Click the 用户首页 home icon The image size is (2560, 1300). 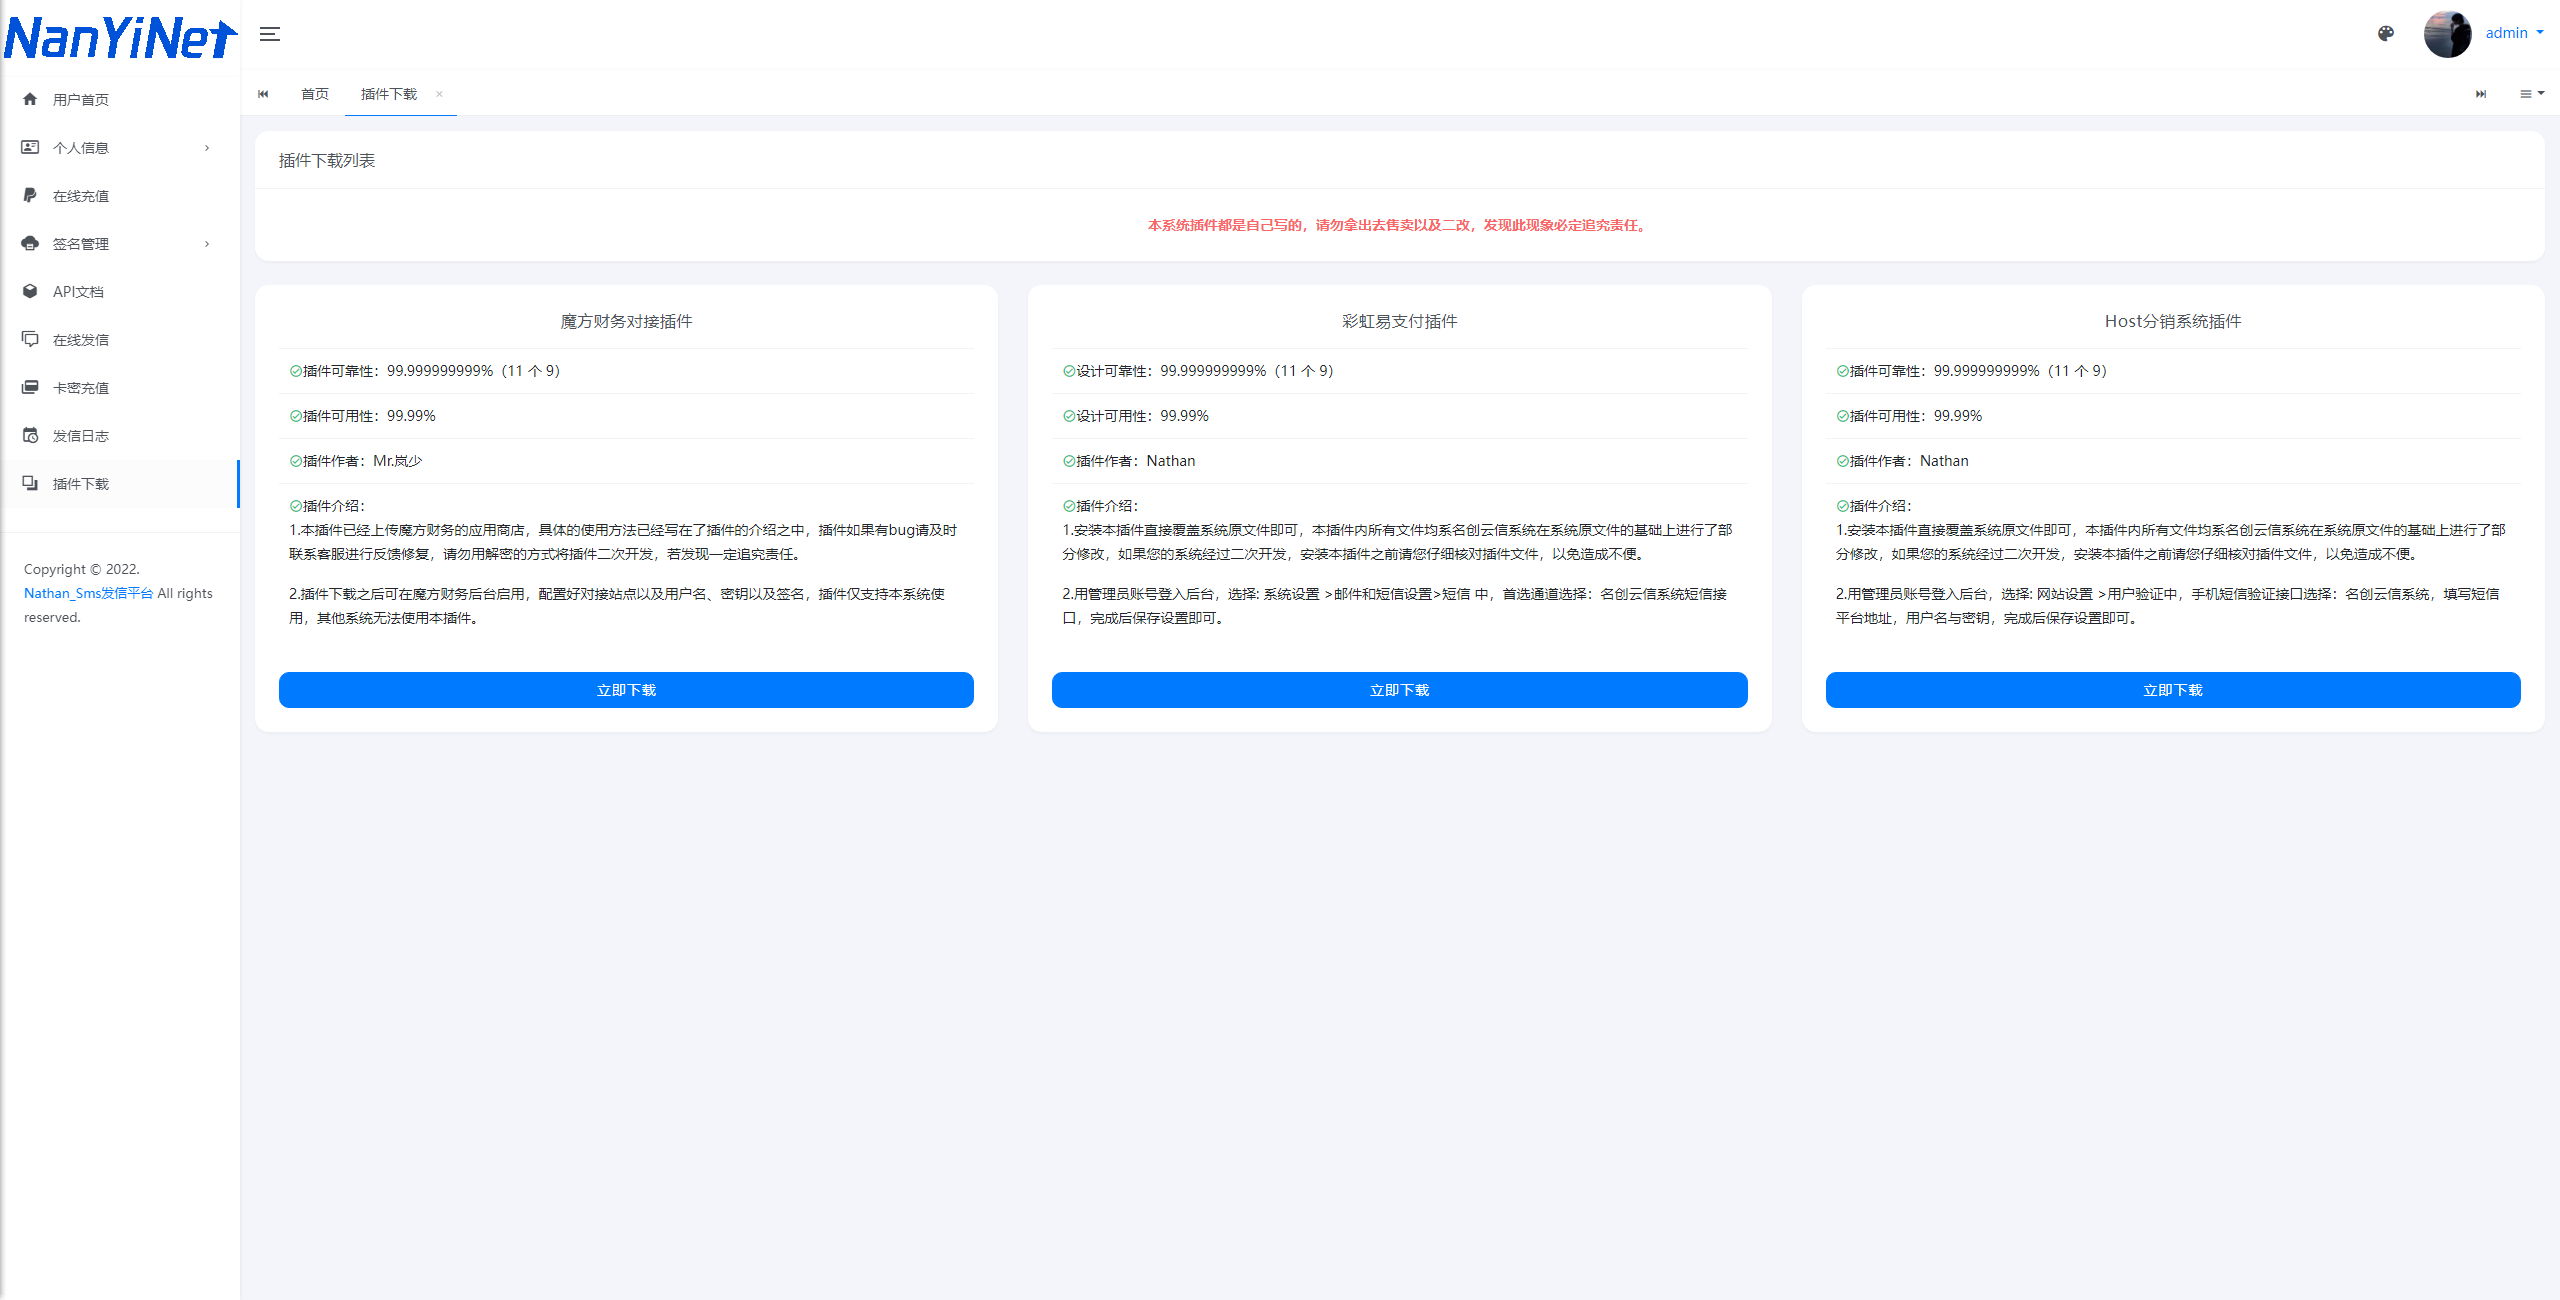click(x=30, y=99)
